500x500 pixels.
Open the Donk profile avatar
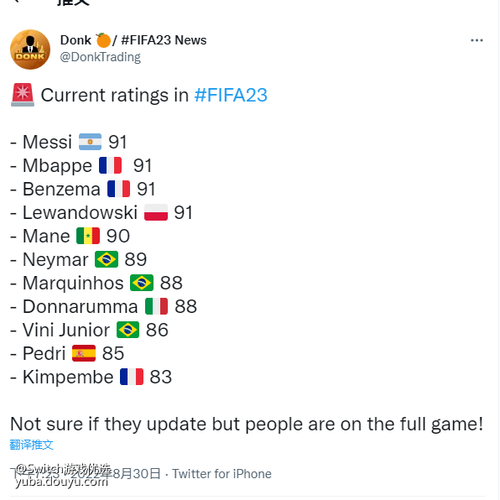[30, 49]
